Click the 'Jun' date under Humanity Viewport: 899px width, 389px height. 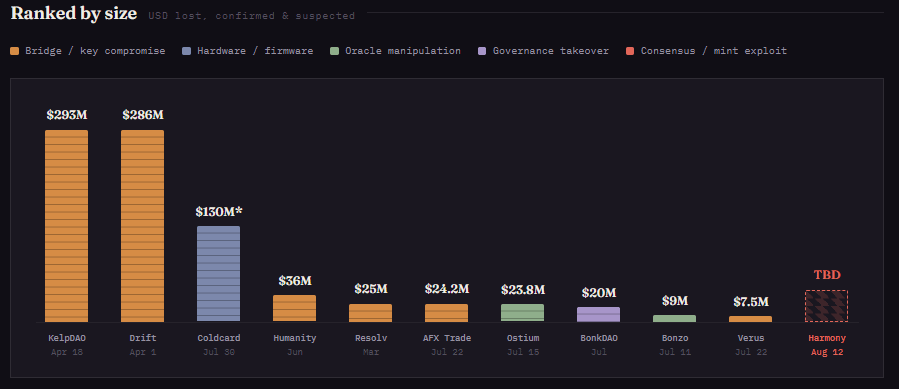click(295, 352)
